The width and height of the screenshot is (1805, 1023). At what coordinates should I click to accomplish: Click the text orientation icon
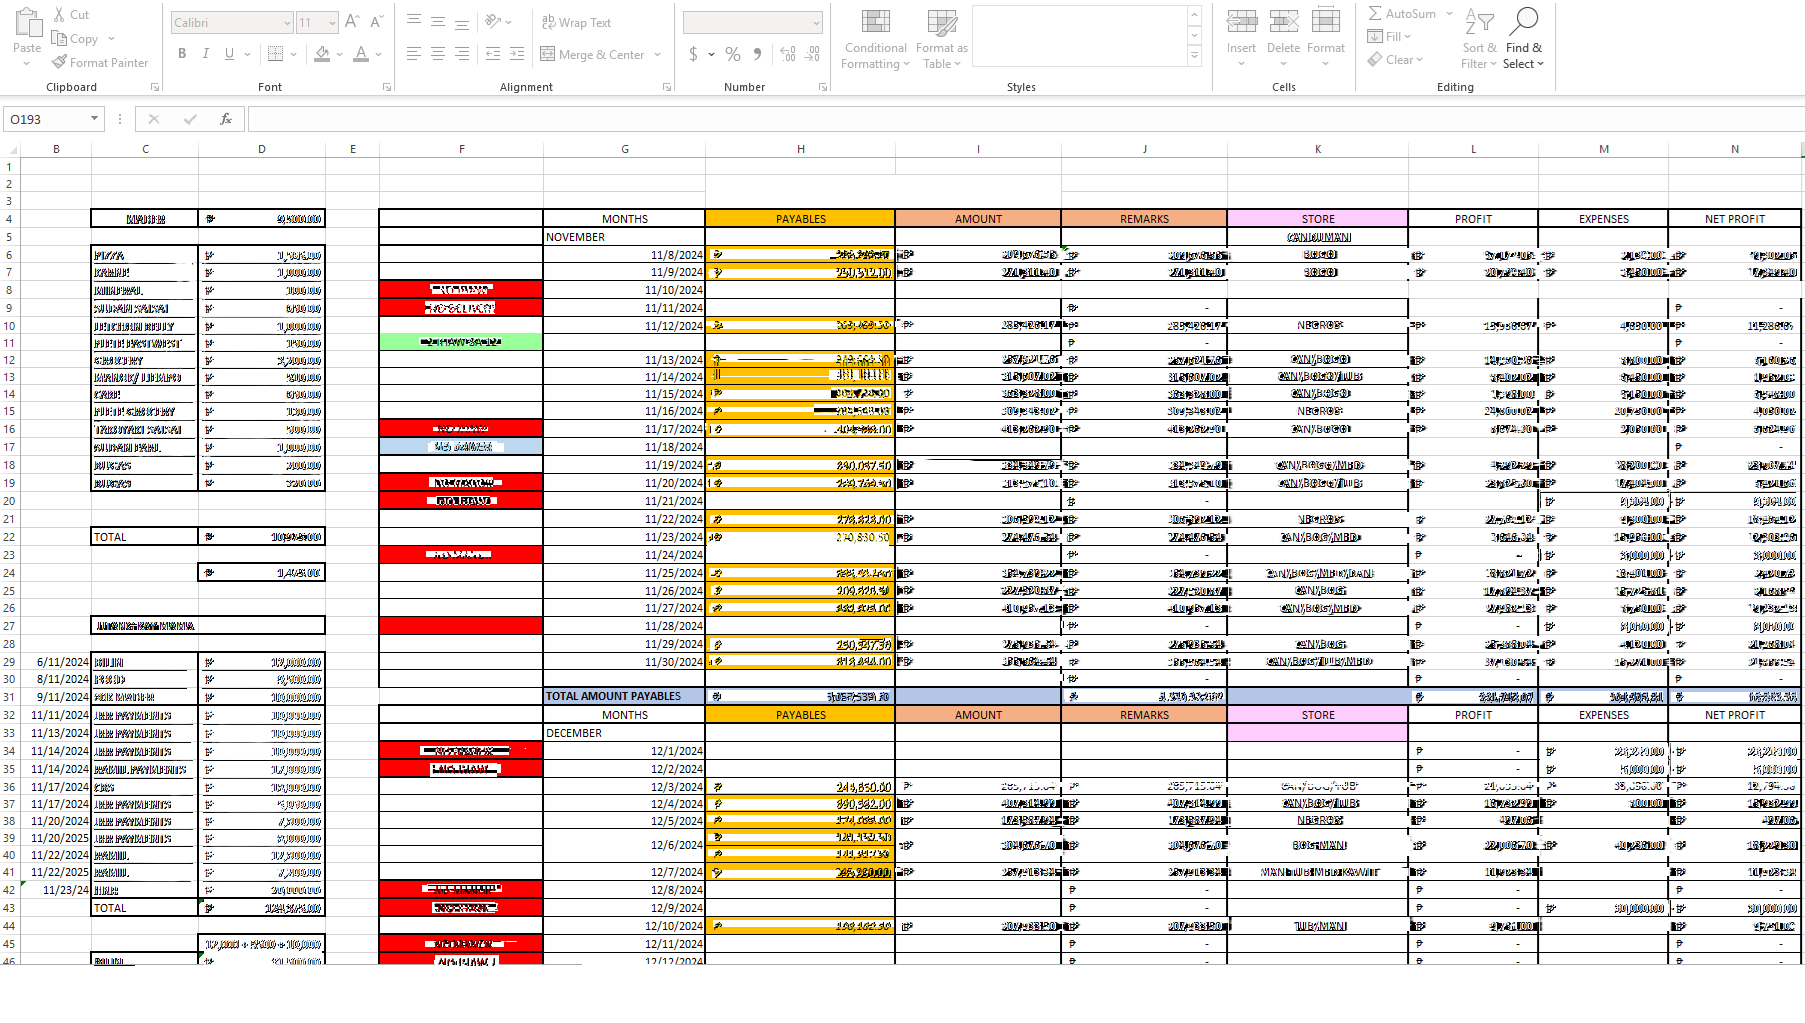click(x=493, y=22)
